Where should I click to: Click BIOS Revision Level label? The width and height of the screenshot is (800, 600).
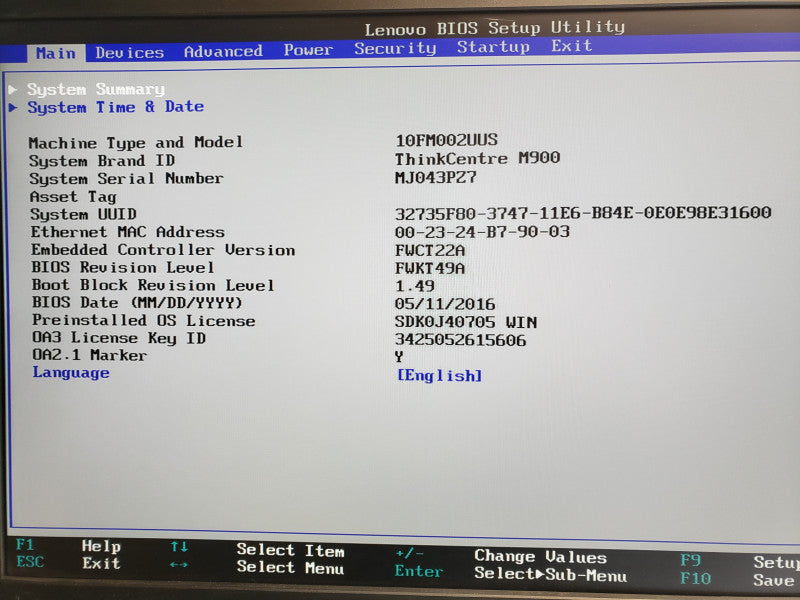123,267
